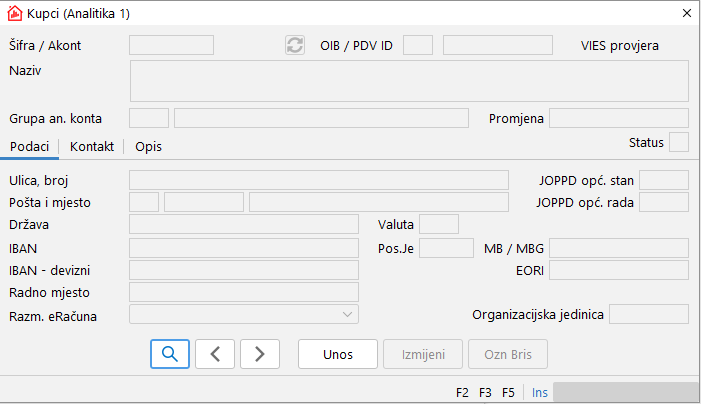Select the Država input field
The image size is (701, 404).
point(244,224)
